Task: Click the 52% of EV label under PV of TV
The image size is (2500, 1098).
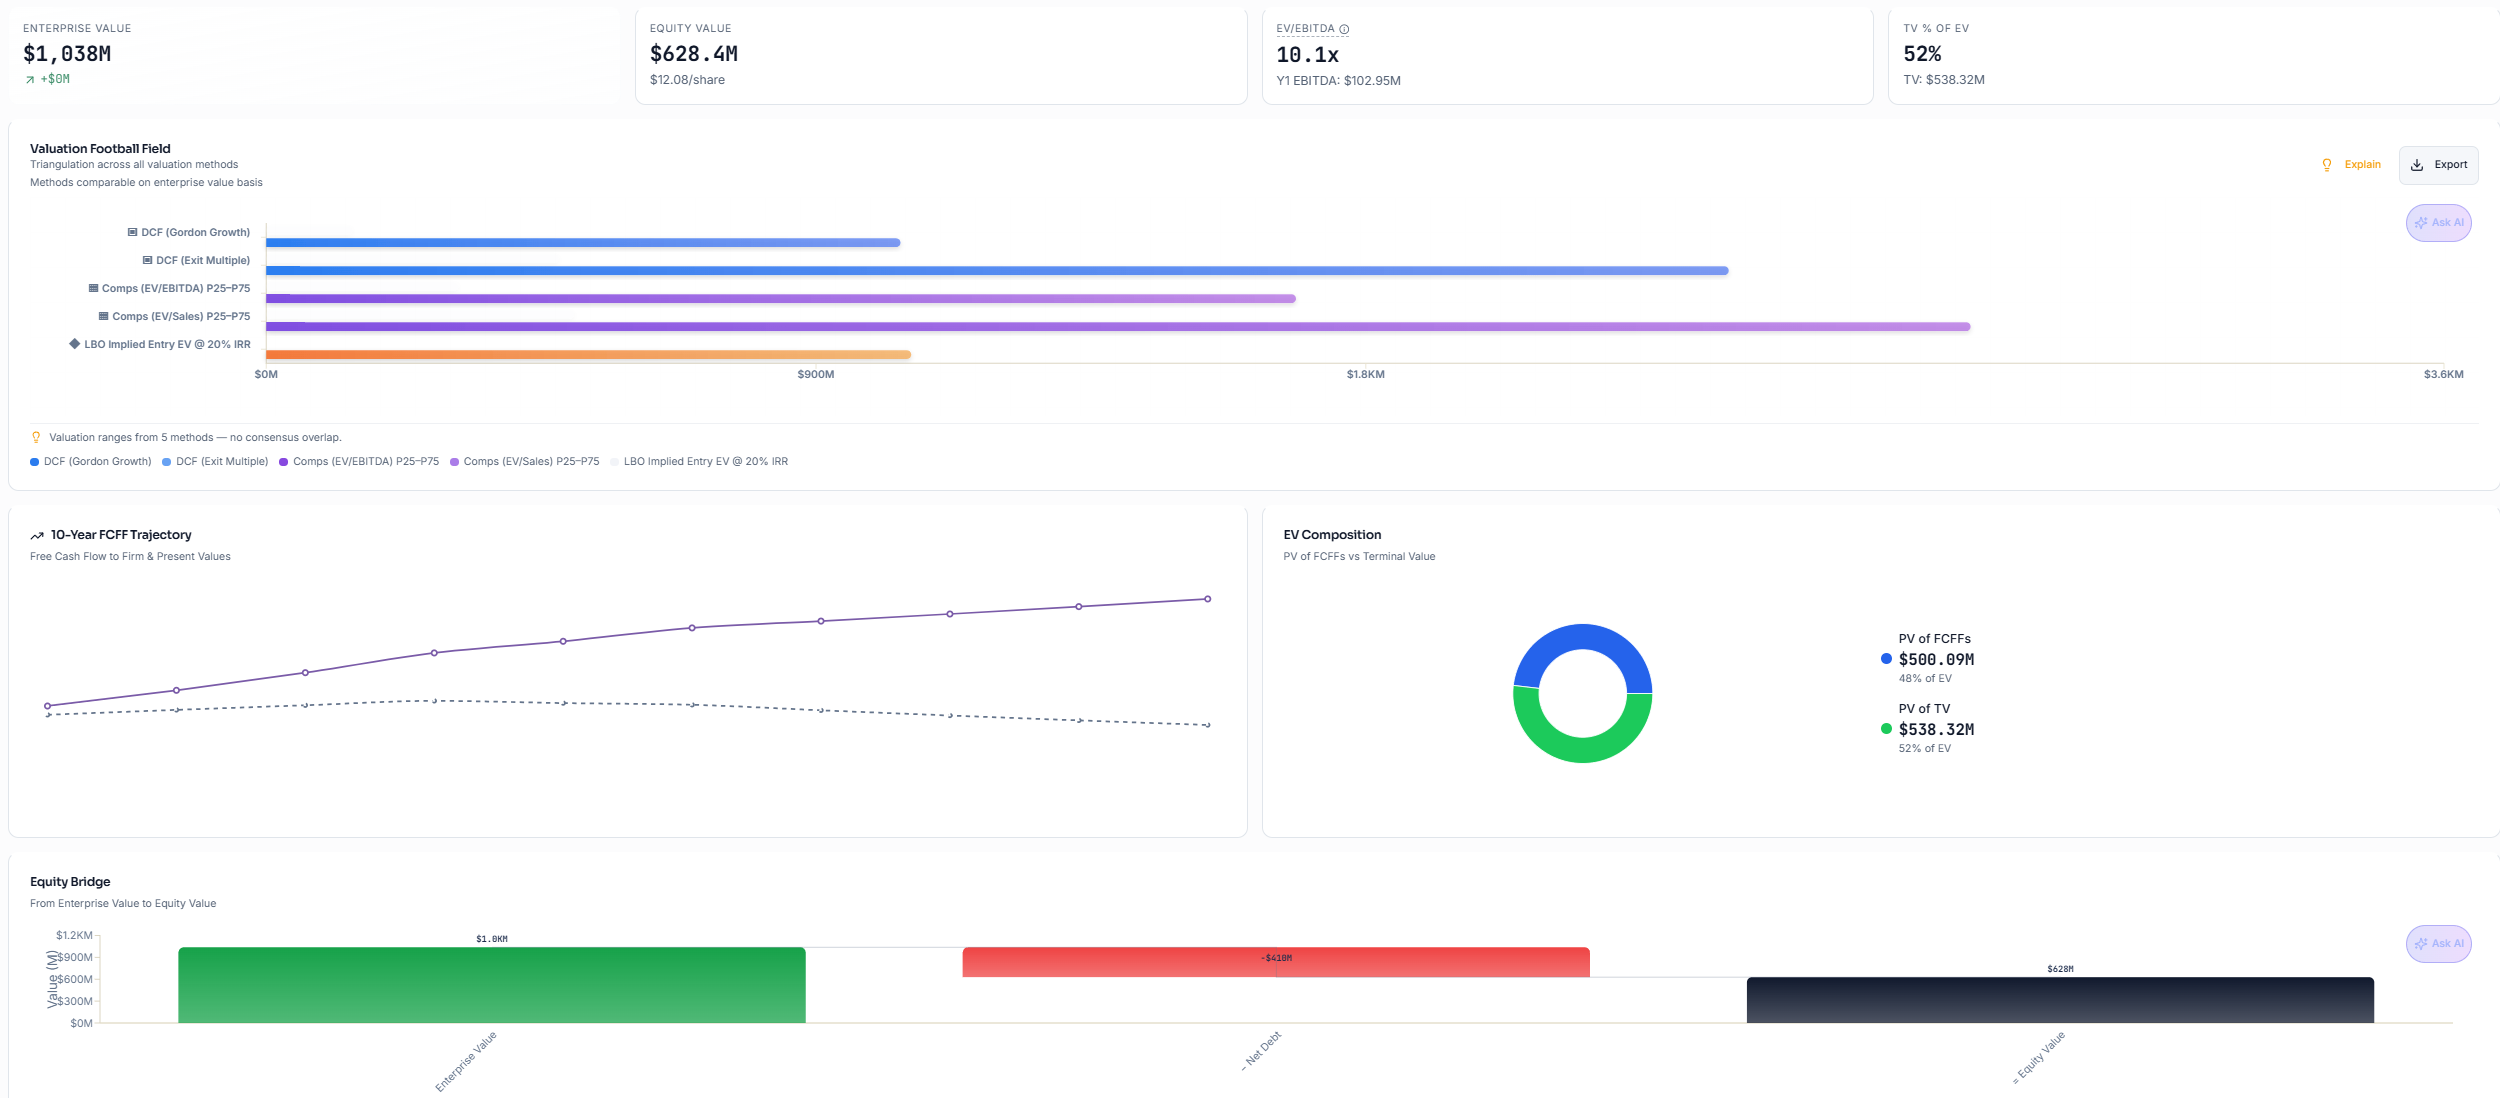Action: [1925, 749]
